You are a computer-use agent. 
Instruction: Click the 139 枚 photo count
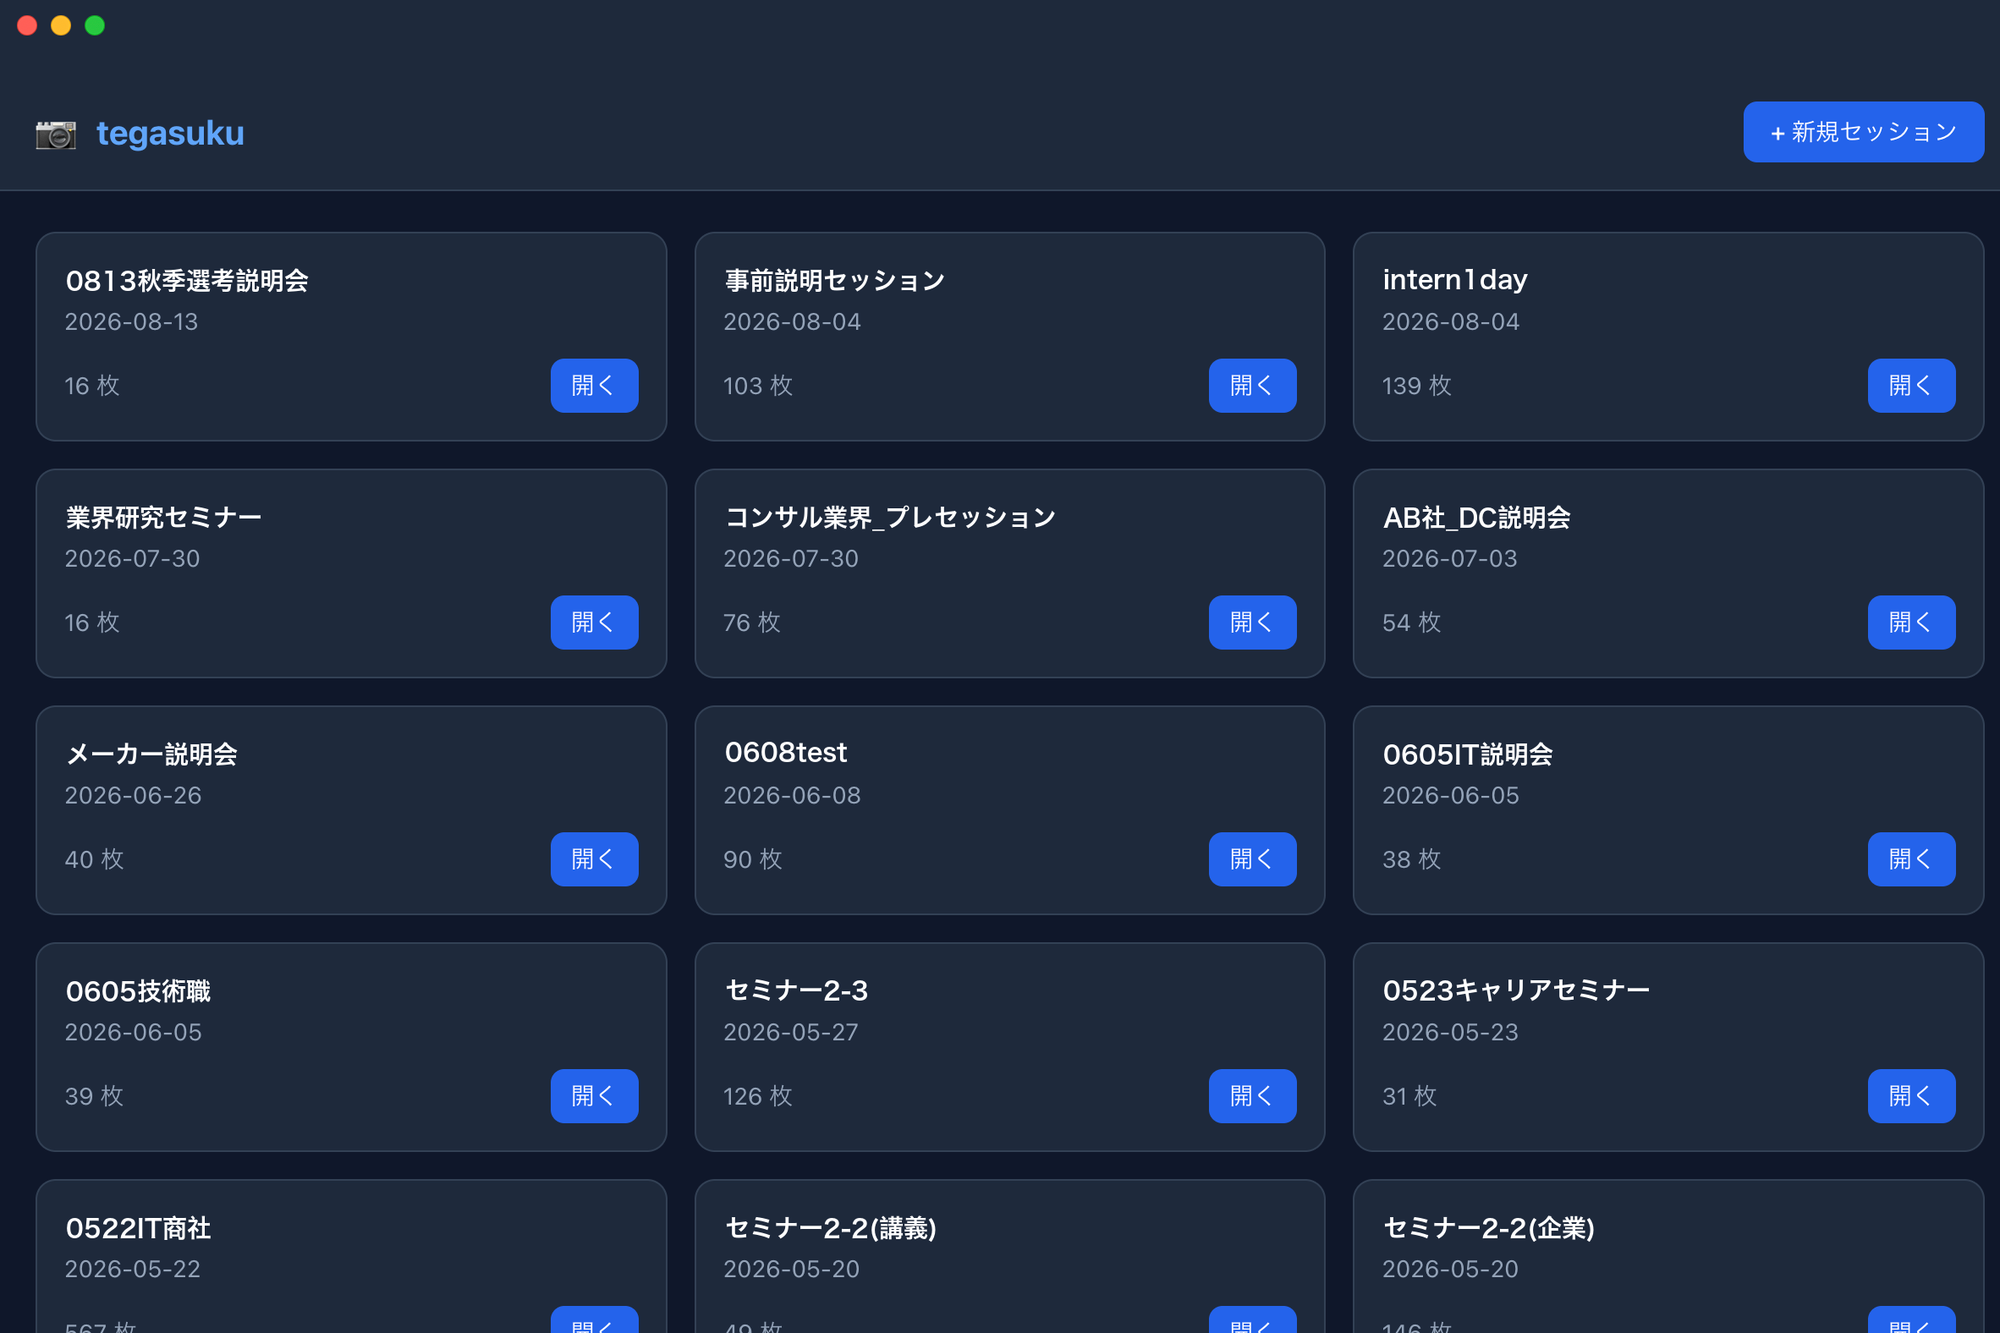[x=1416, y=386]
